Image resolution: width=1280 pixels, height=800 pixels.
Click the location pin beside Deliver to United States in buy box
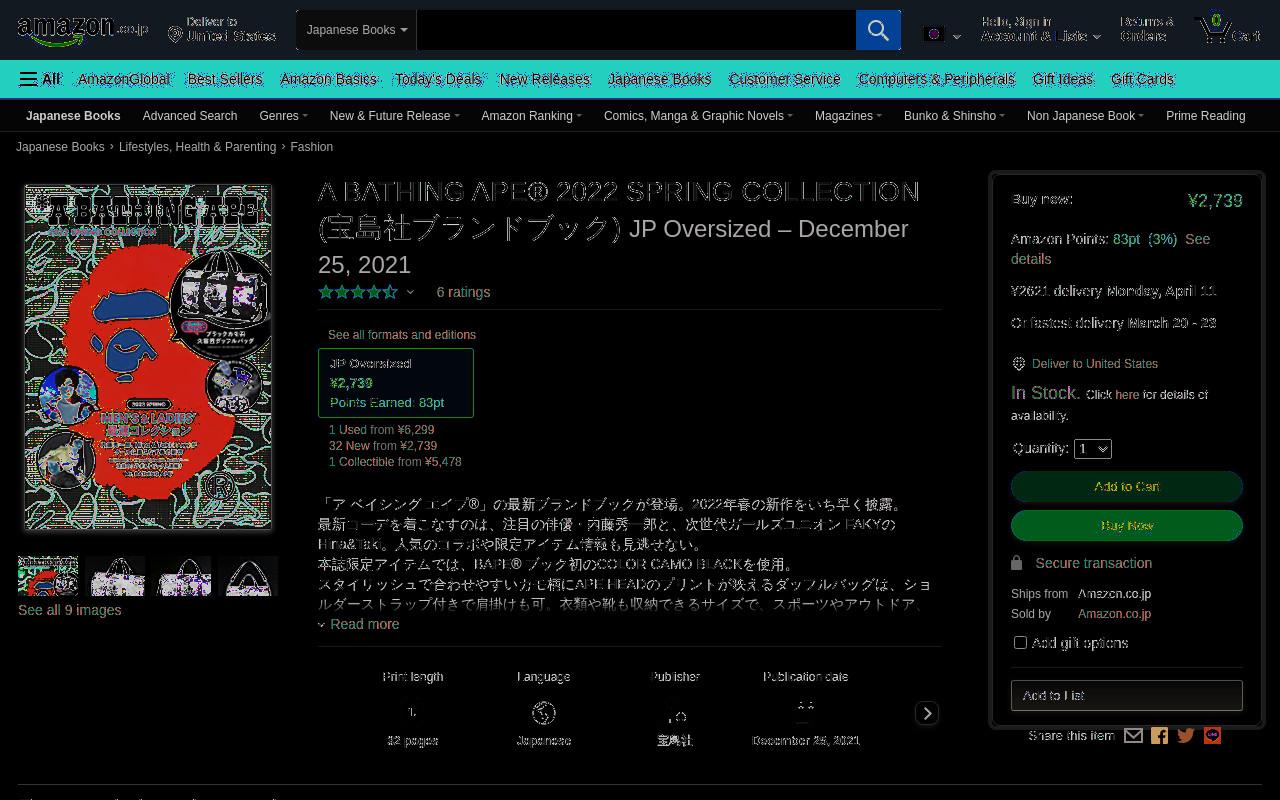[1019, 364]
